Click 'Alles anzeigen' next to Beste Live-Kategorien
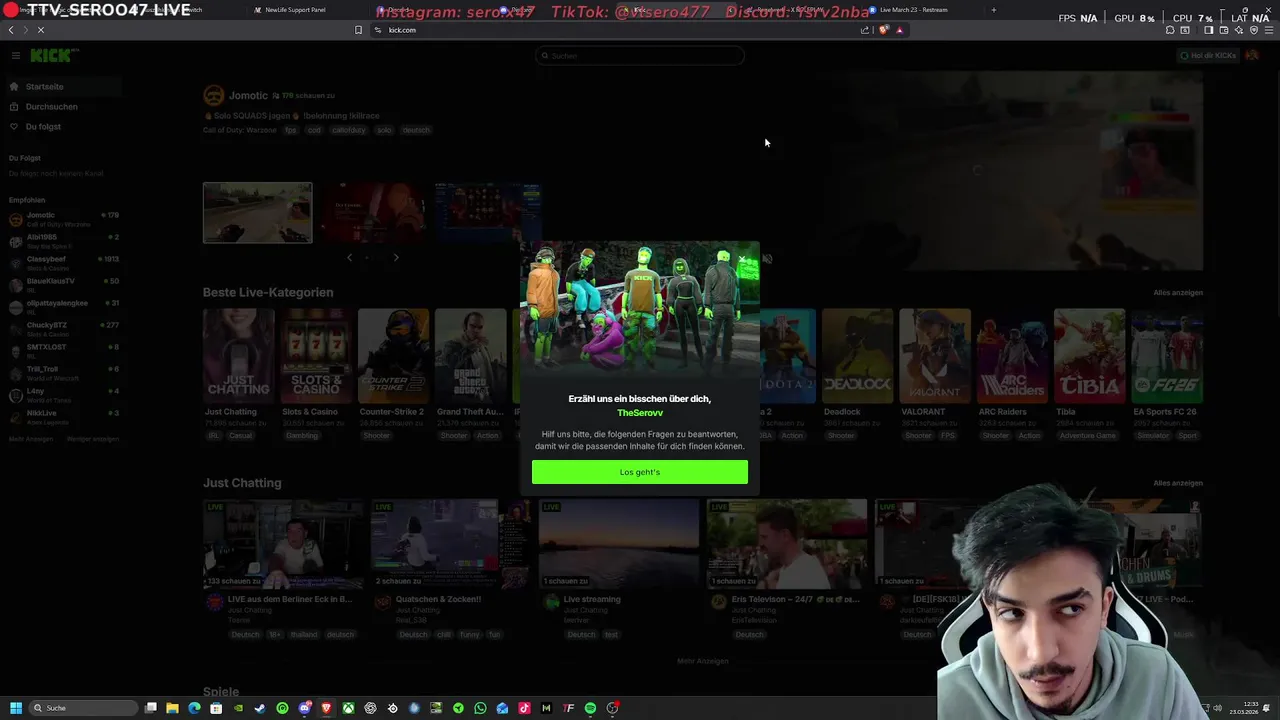 [x=1178, y=293]
